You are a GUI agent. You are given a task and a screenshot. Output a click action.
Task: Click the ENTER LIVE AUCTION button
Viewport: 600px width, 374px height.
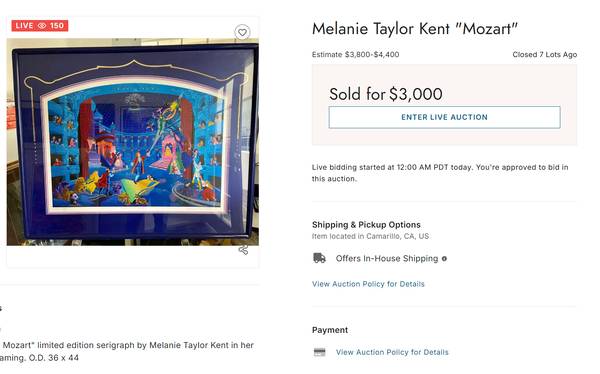444,117
